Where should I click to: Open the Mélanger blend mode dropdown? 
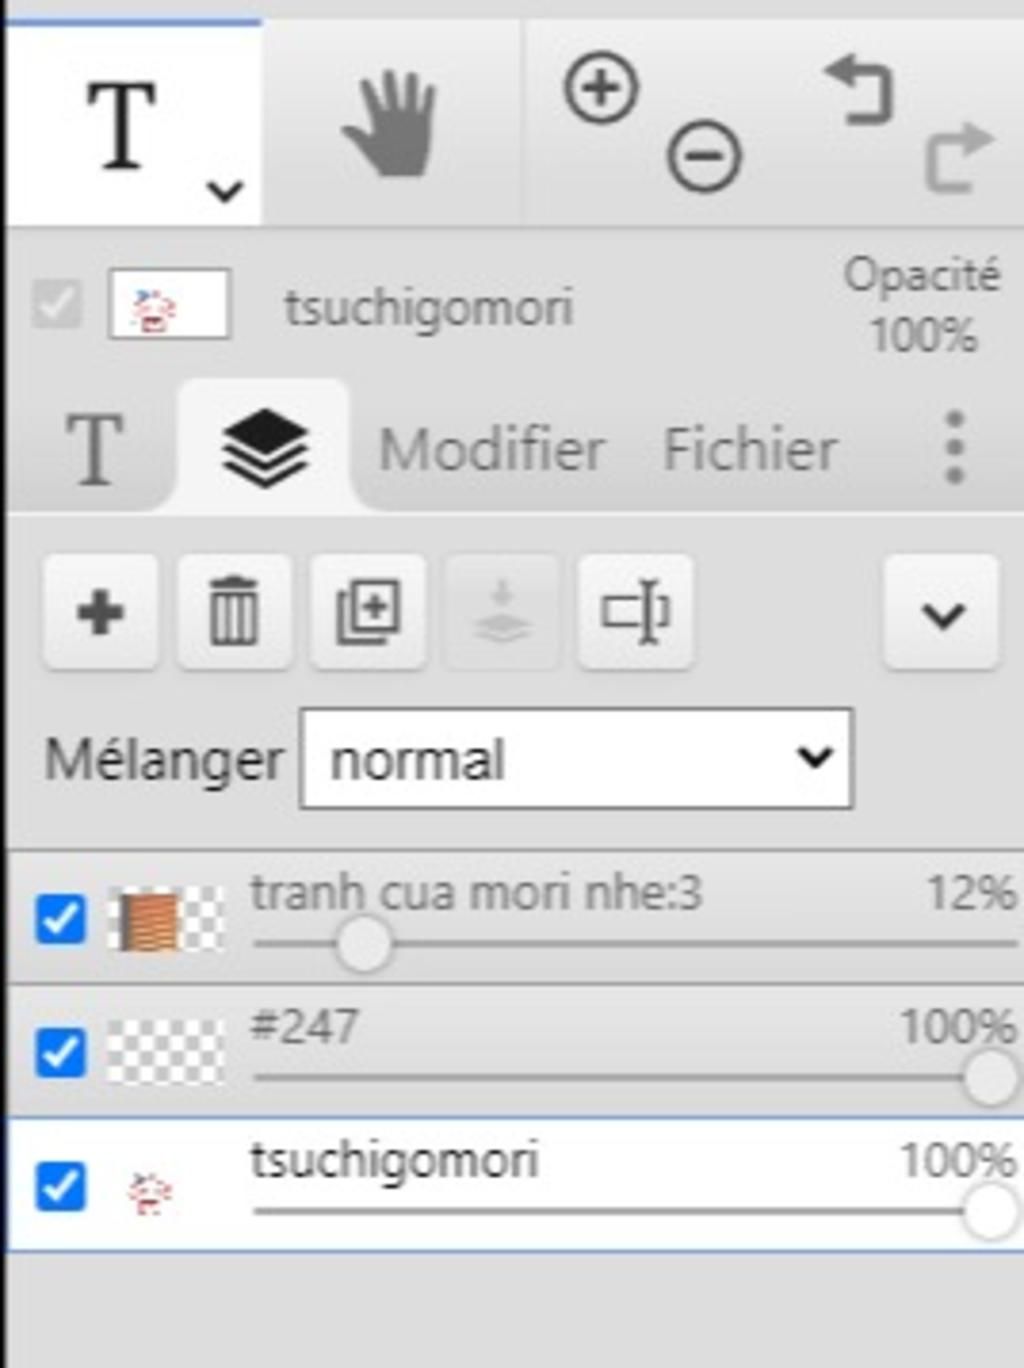576,759
